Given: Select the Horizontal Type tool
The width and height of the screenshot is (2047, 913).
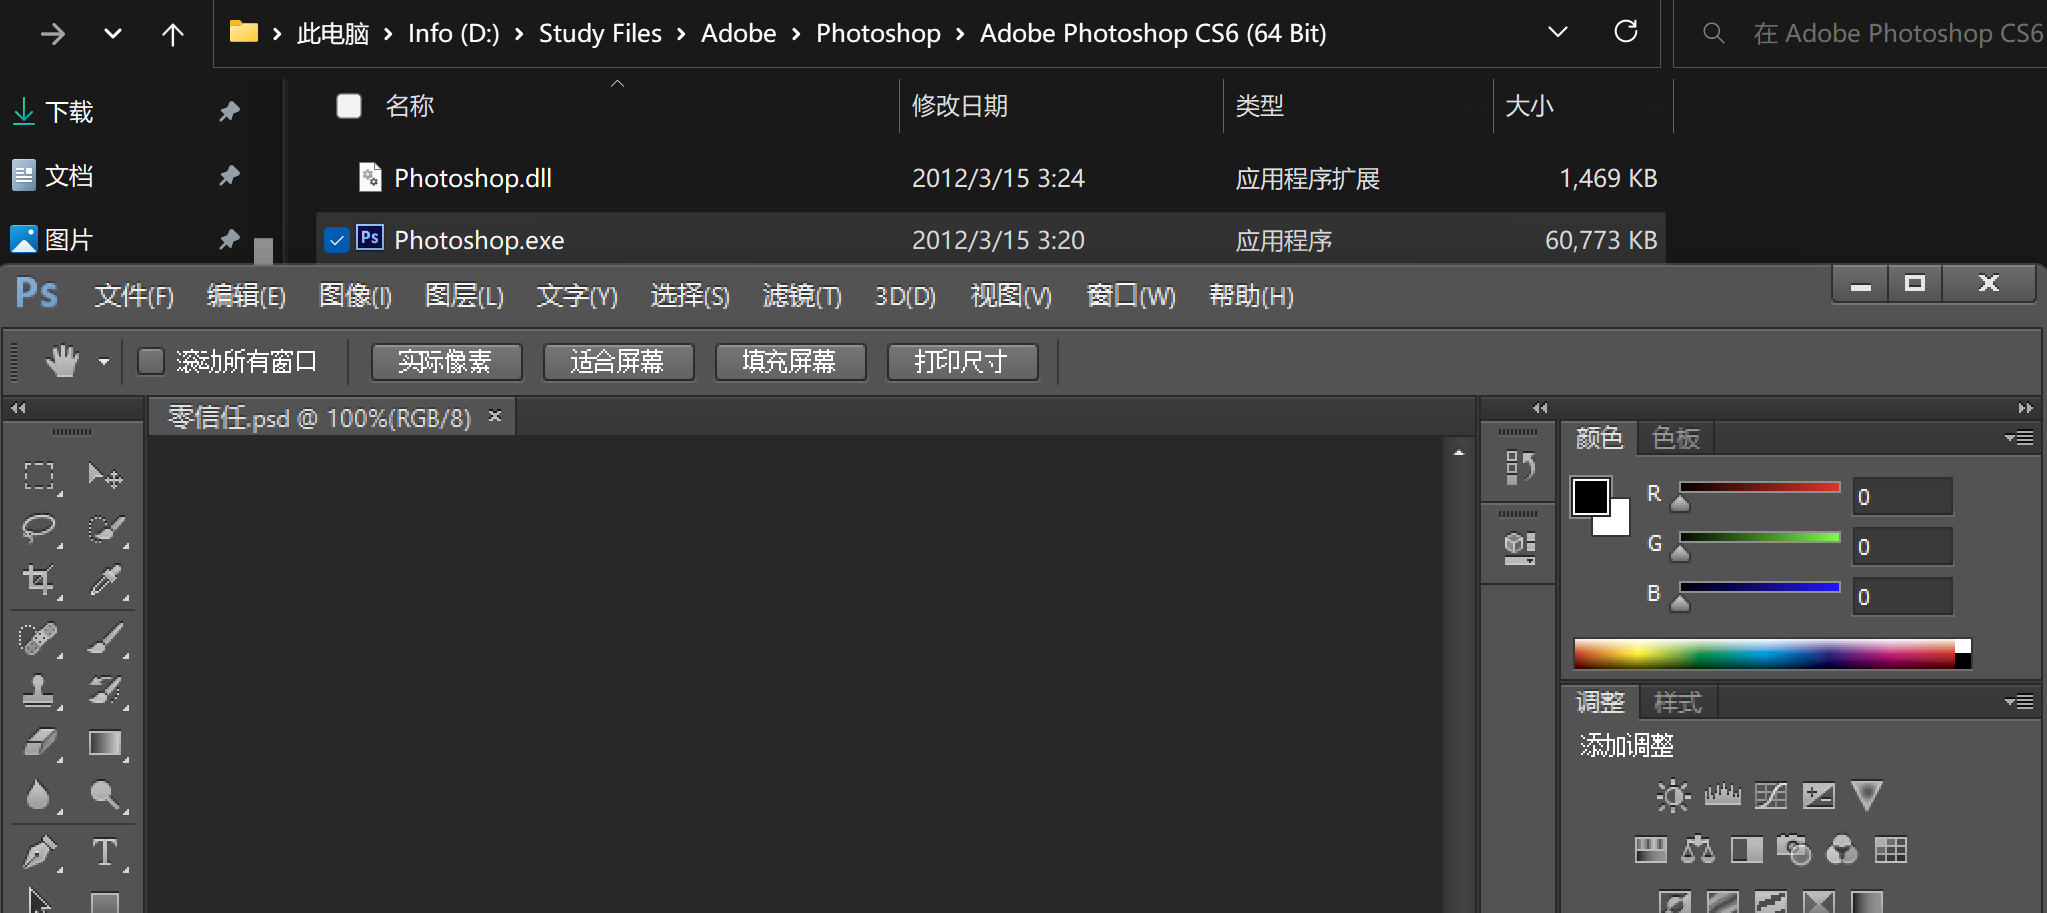Looking at the screenshot, I should click(x=105, y=852).
